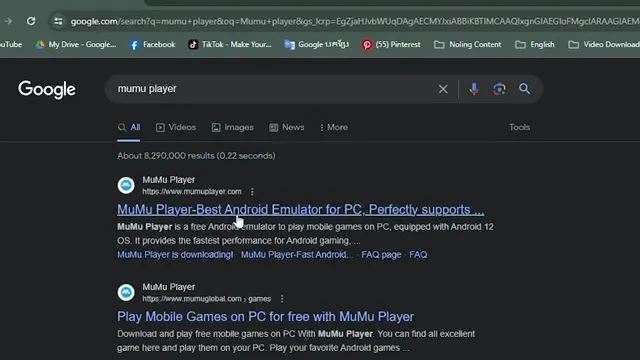Screen dimensions: 640x360
Task: Open MuMu Player-Best Android Emulator result
Action: 300,209
